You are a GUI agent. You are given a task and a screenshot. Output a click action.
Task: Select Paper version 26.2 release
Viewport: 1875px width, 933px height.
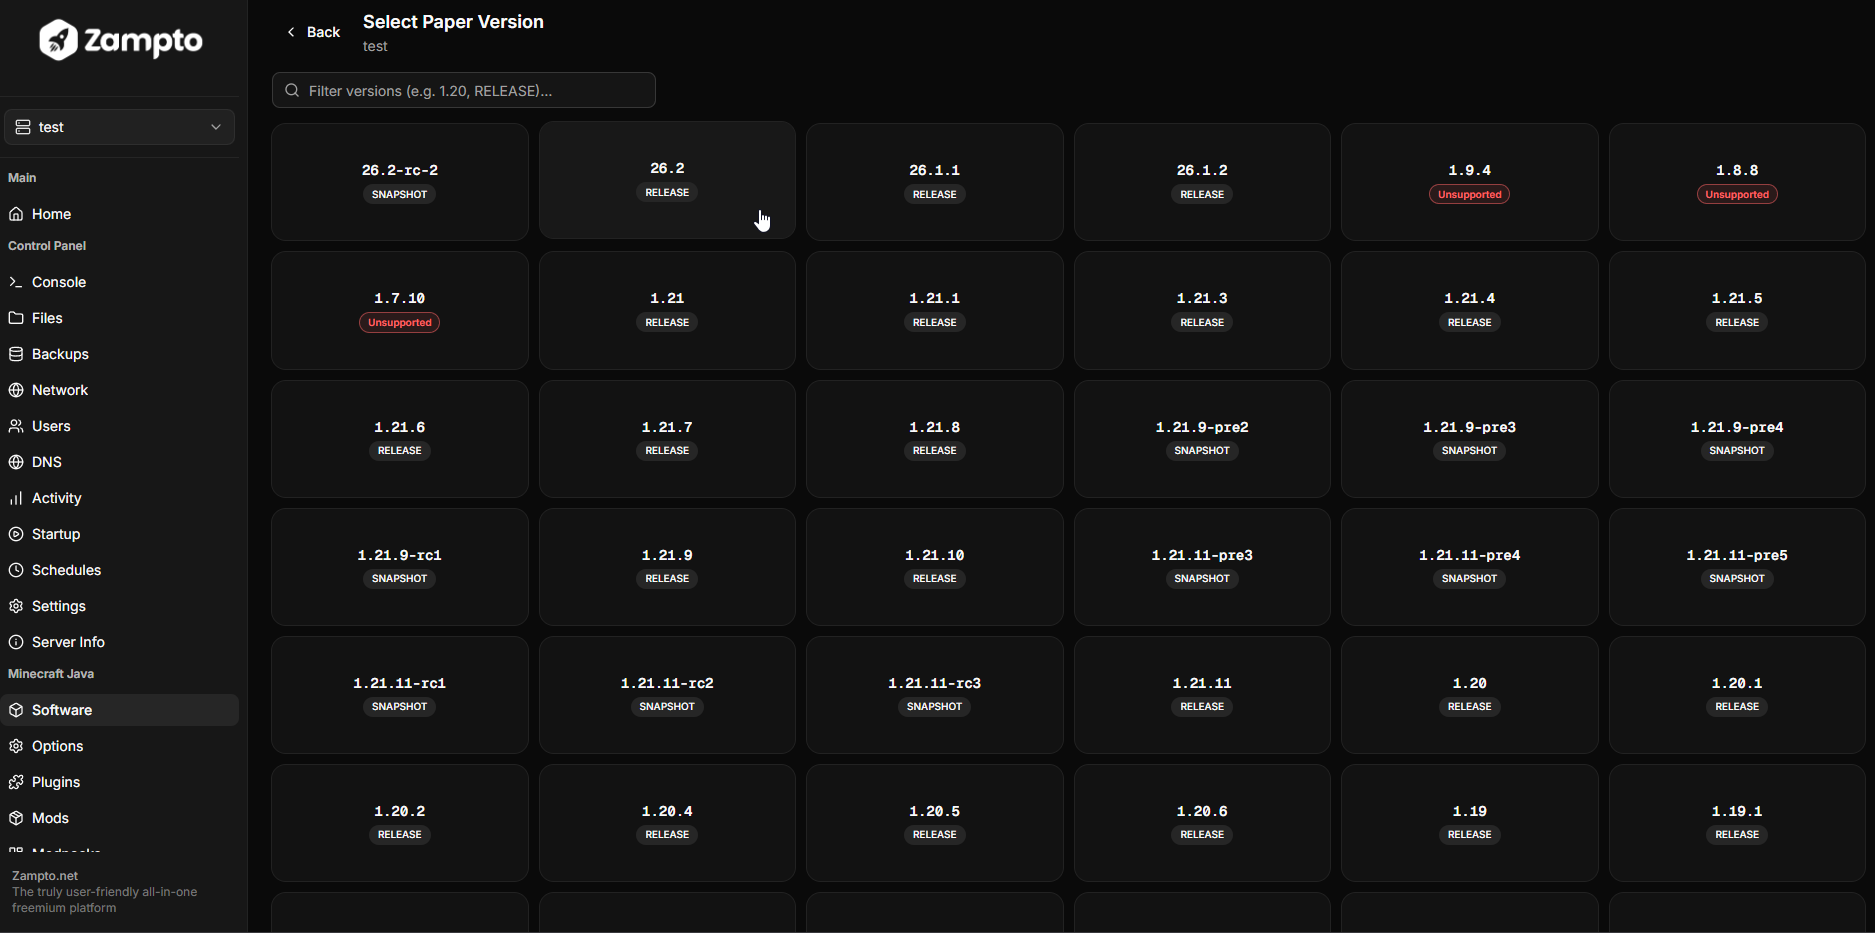coord(667,181)
